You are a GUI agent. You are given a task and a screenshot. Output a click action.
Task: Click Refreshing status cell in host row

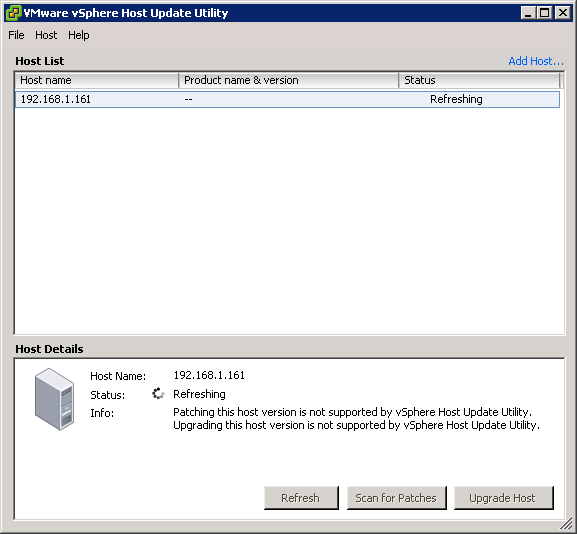coord(456,99)
